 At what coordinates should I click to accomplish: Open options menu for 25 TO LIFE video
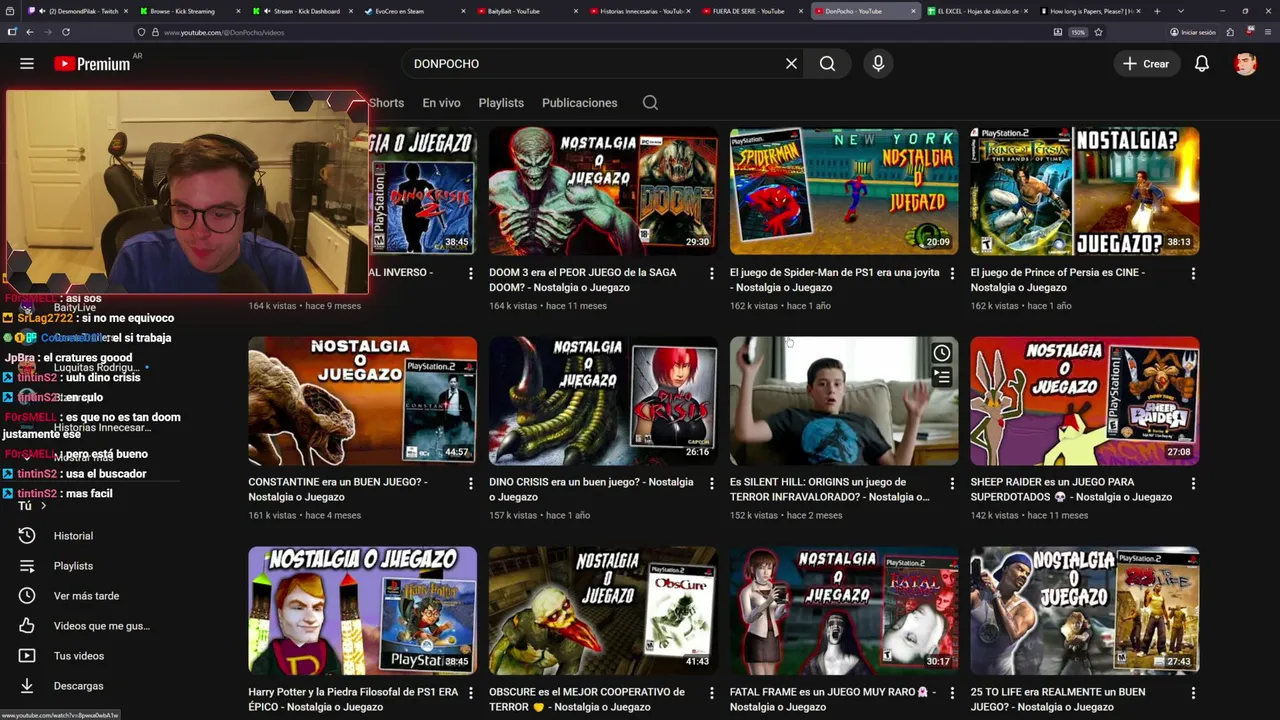(1193, 693)
